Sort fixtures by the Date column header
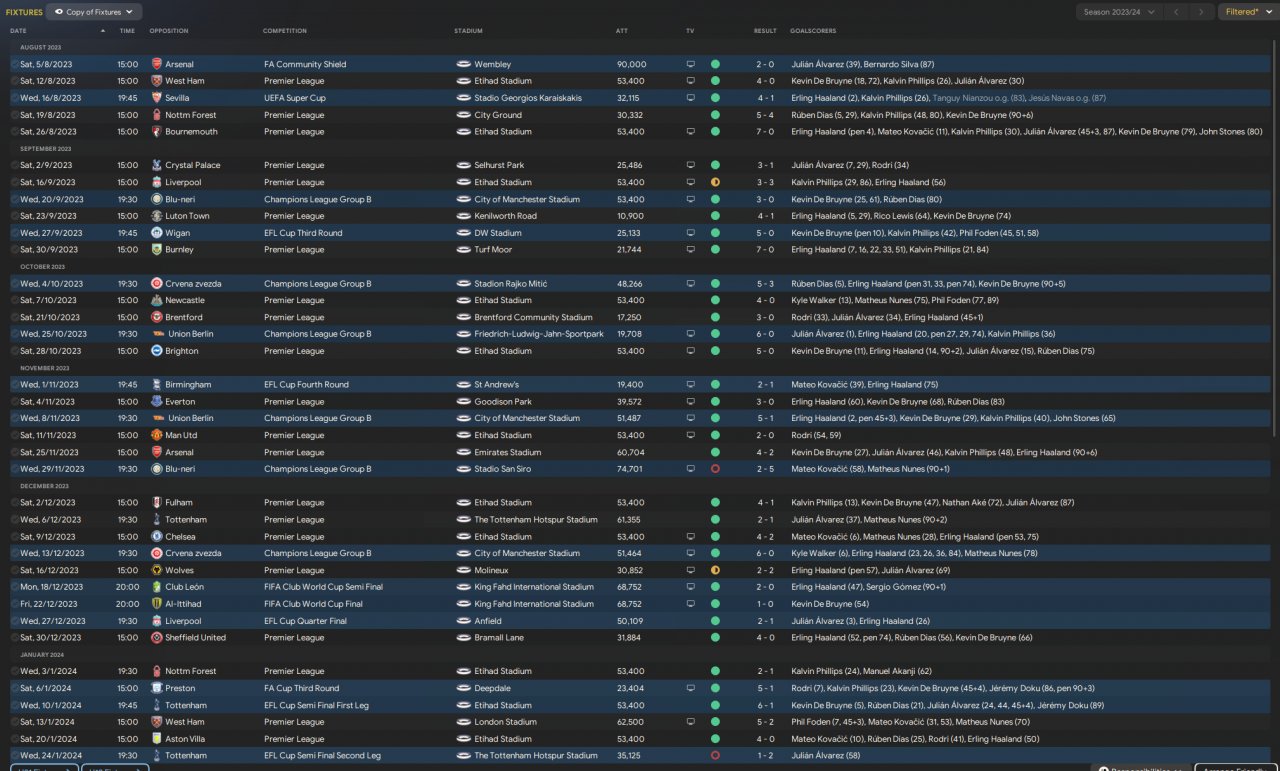Viewport: 1280px width, 771px height. [18, 31]
